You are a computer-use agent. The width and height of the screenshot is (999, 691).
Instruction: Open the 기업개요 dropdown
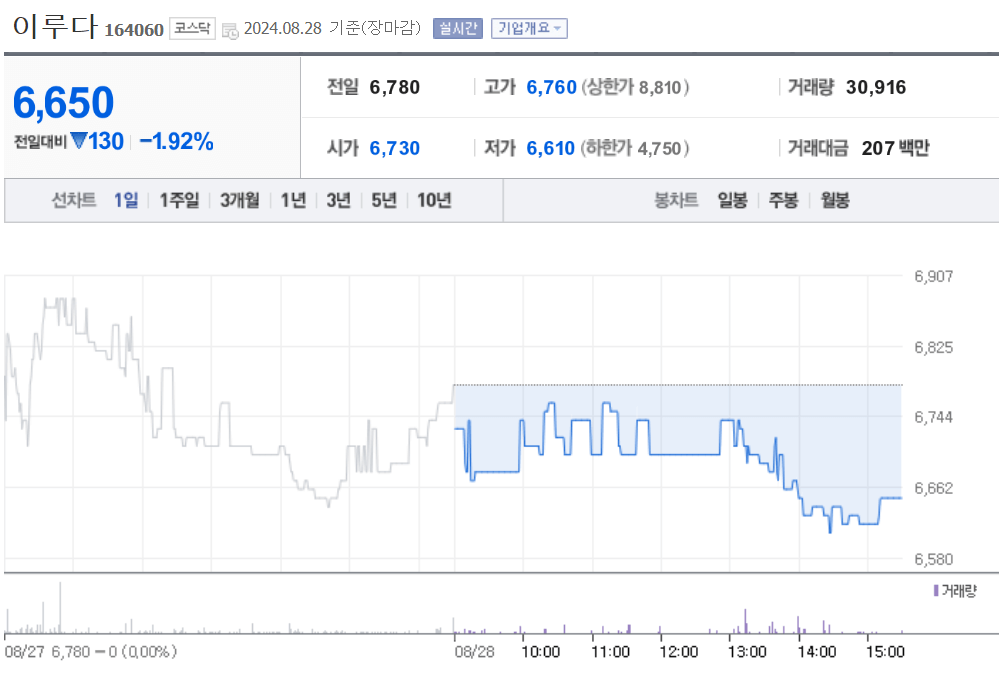click(x=529, y=29)
